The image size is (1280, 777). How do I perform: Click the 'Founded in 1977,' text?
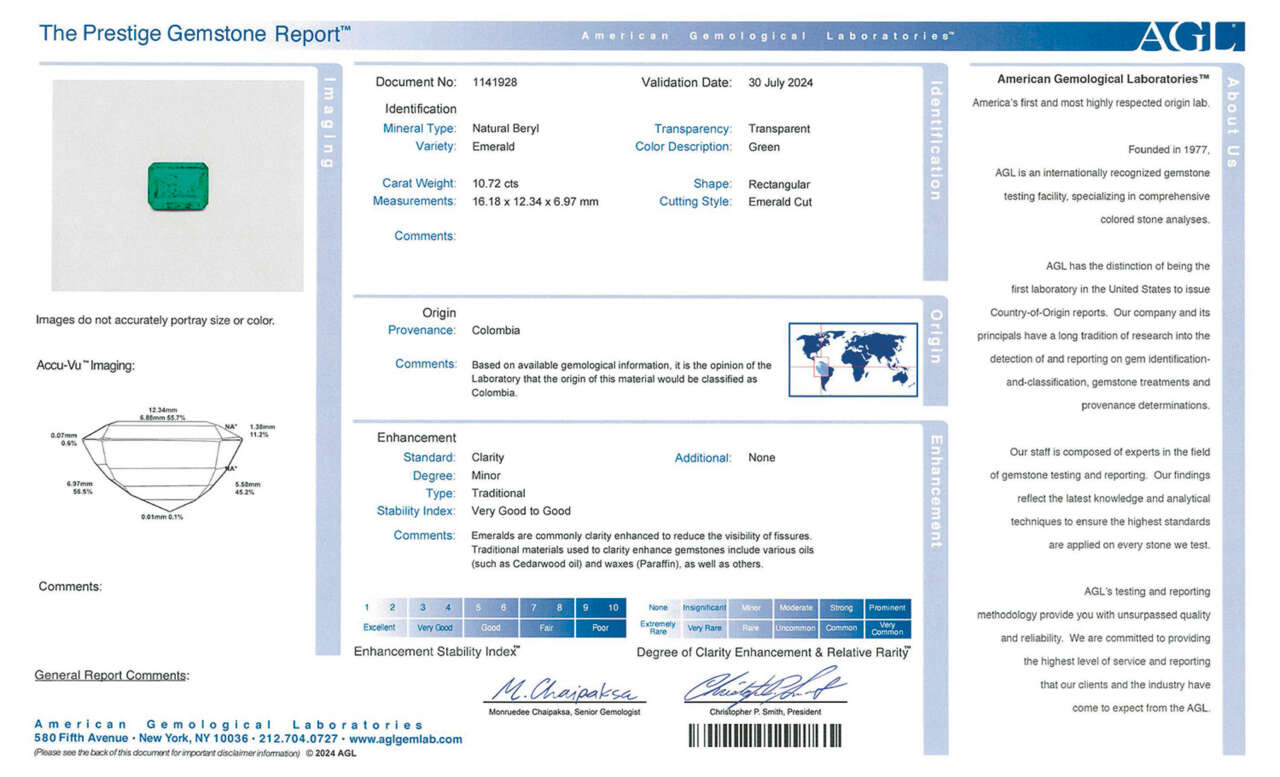coord(1169,150)
